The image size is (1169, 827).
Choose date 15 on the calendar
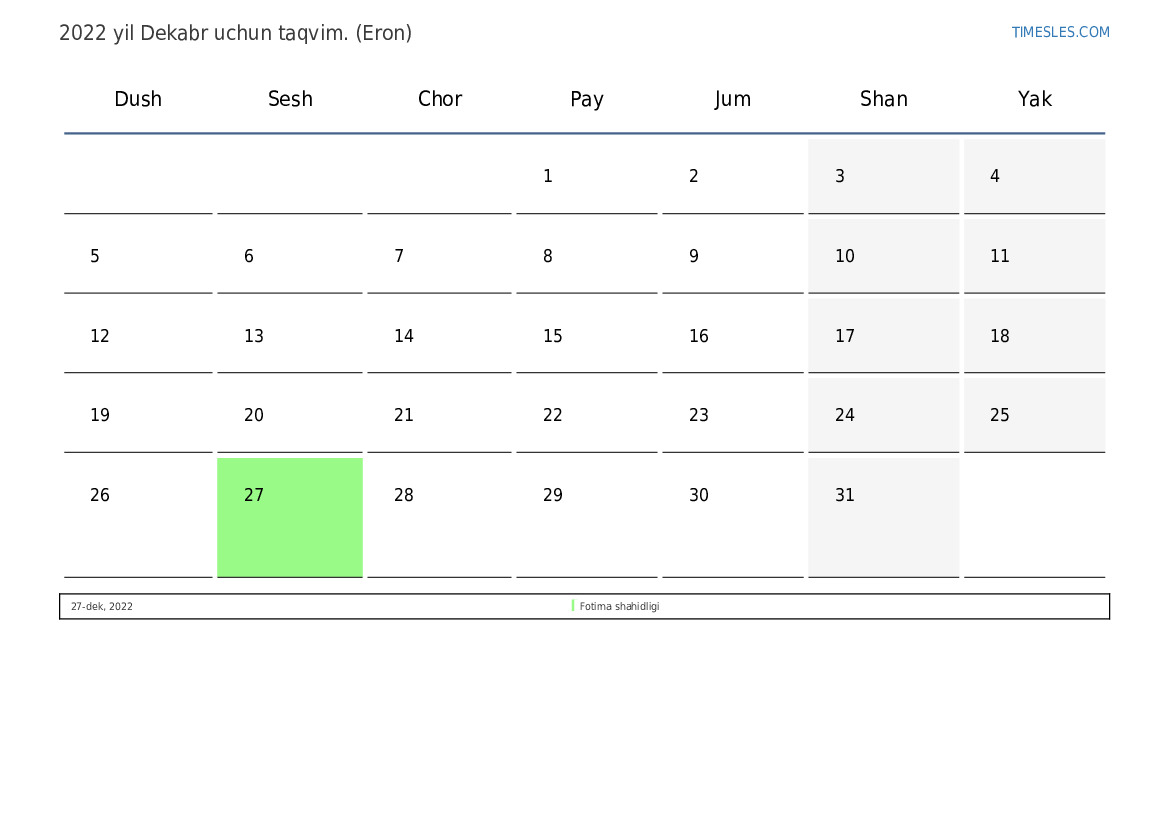[x=553, y=336]
